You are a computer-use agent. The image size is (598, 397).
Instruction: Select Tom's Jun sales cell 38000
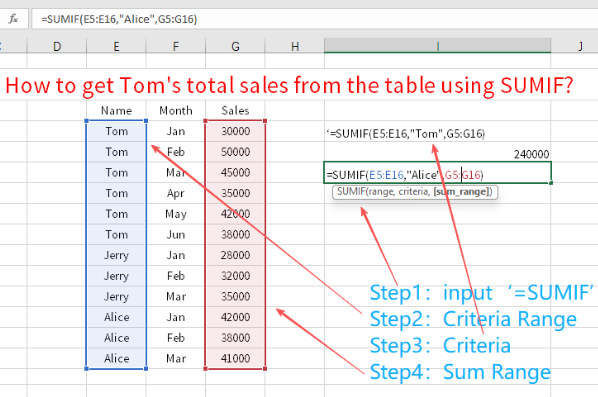(x=235, y=234)
